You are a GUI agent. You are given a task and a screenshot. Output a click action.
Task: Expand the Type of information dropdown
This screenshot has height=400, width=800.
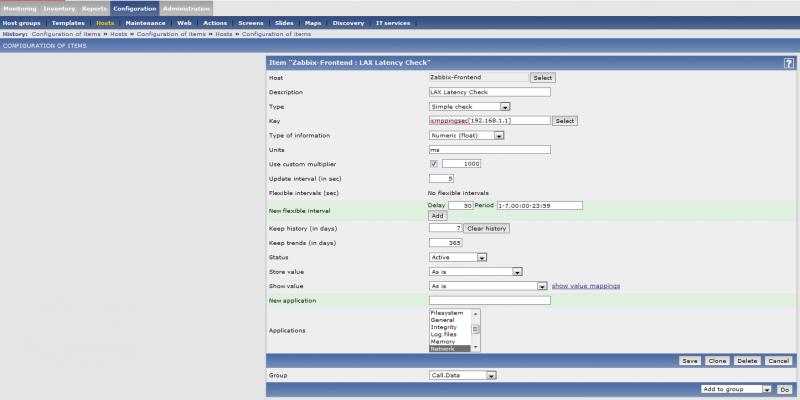point(466,135)
